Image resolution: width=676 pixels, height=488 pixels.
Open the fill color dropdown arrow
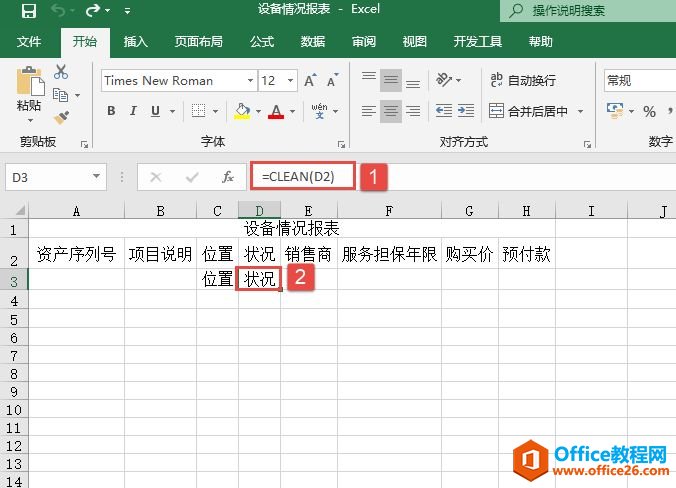click(259, 111)
